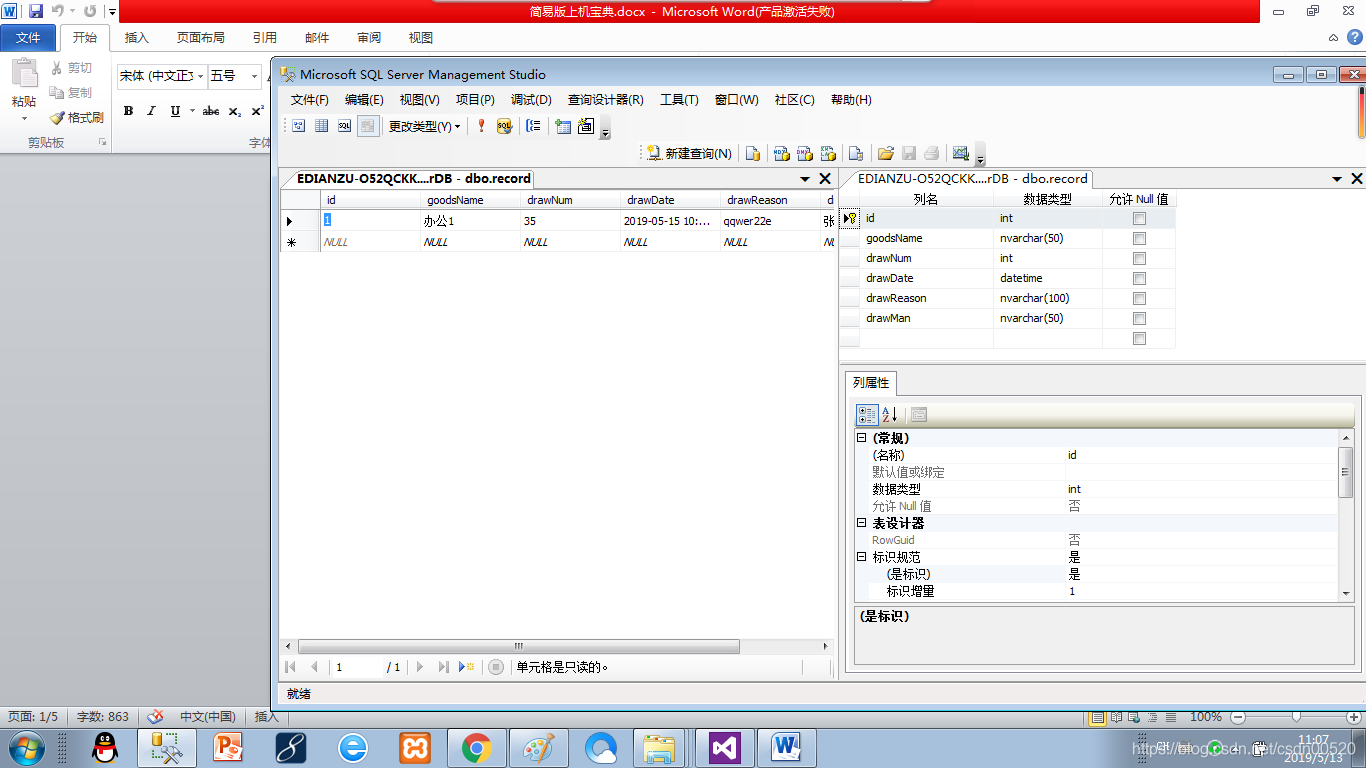Click Word's Italic formatting button
The image size is (1366, 768).
(x=151, y=111)
